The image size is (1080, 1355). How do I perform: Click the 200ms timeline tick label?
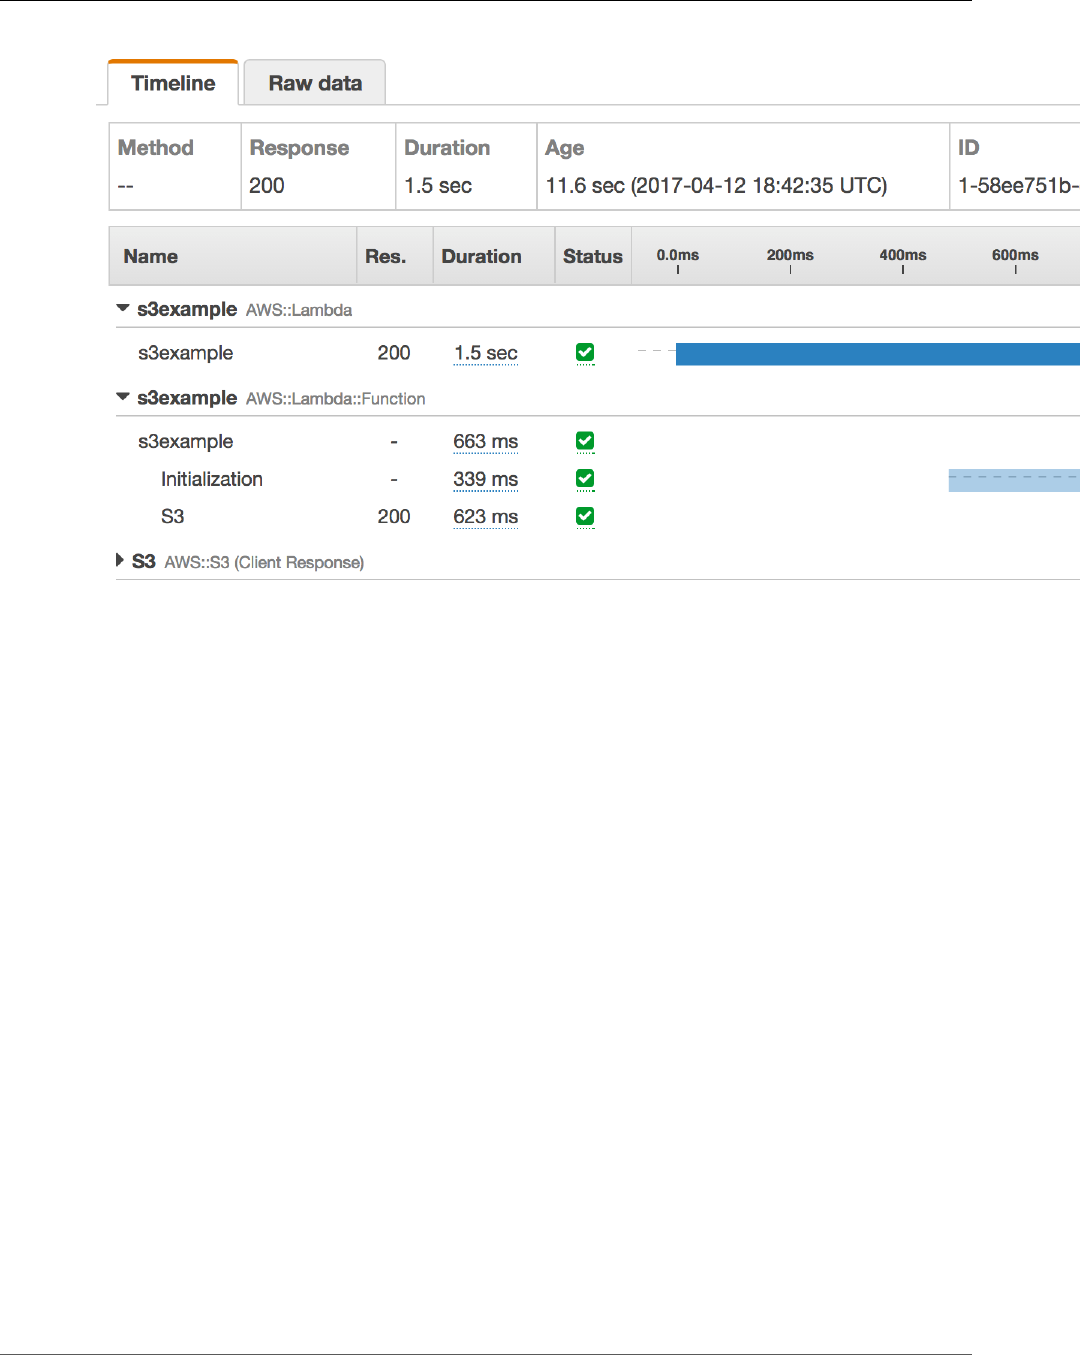coord(790,255)
